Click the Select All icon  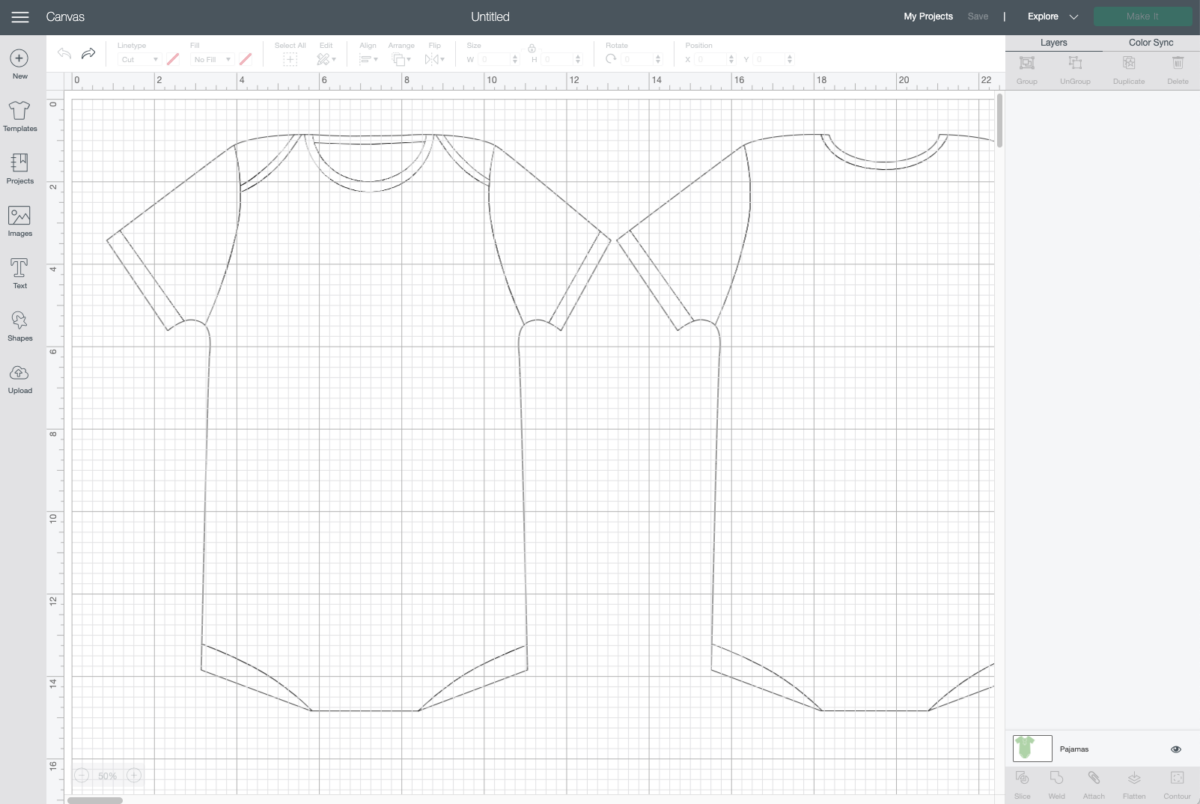tap(290, 59)
